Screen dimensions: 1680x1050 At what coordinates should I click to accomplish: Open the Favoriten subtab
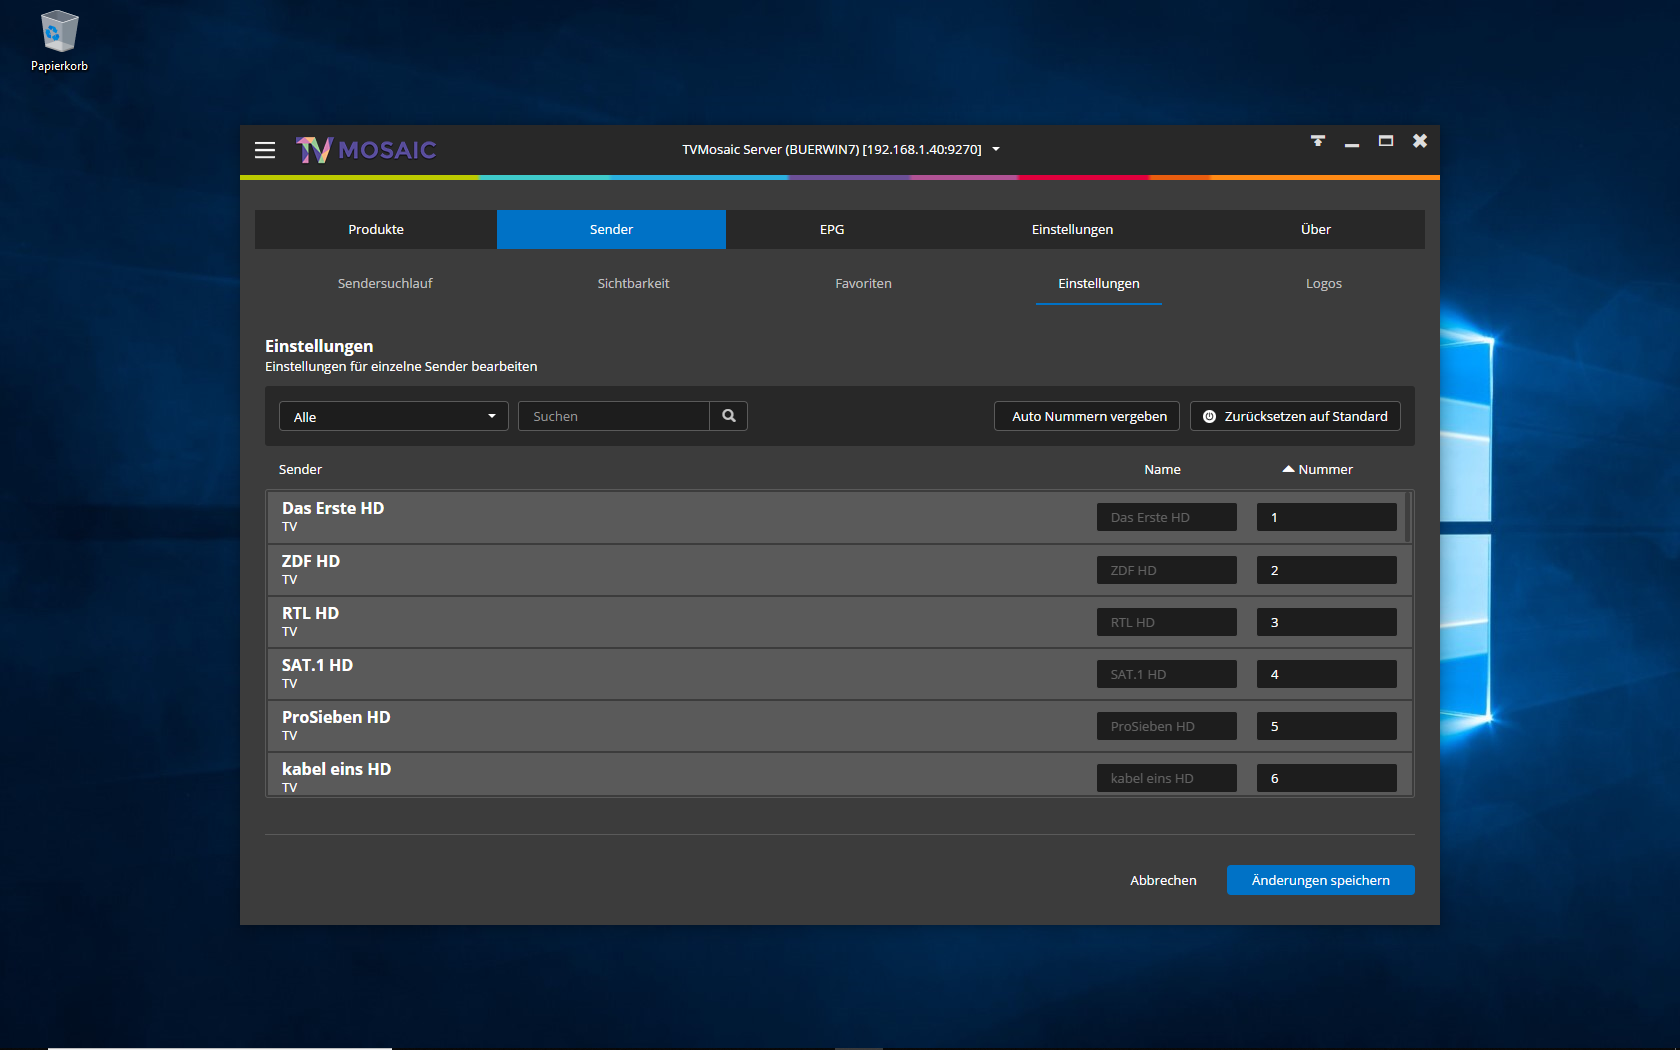863,283
